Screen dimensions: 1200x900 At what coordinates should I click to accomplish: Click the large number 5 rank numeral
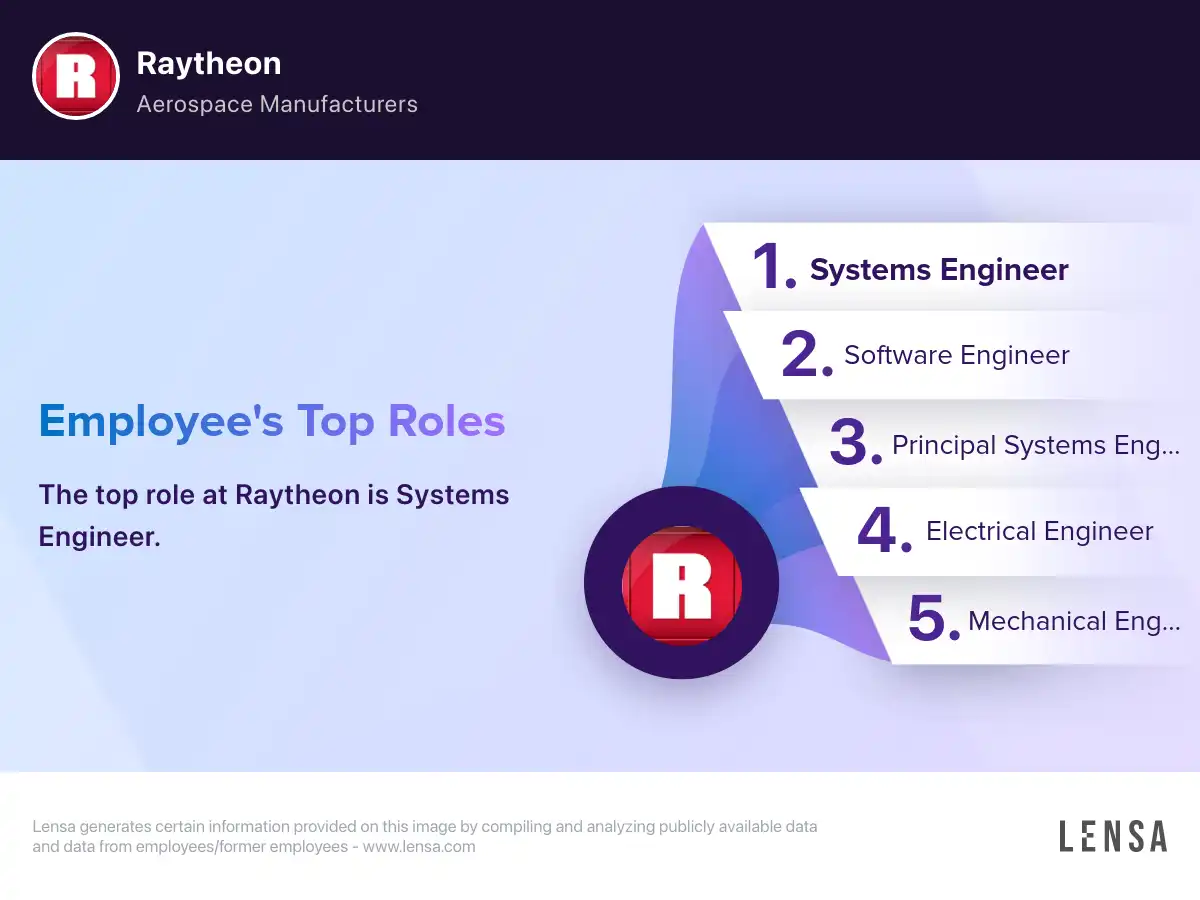(x=930, y=619)
